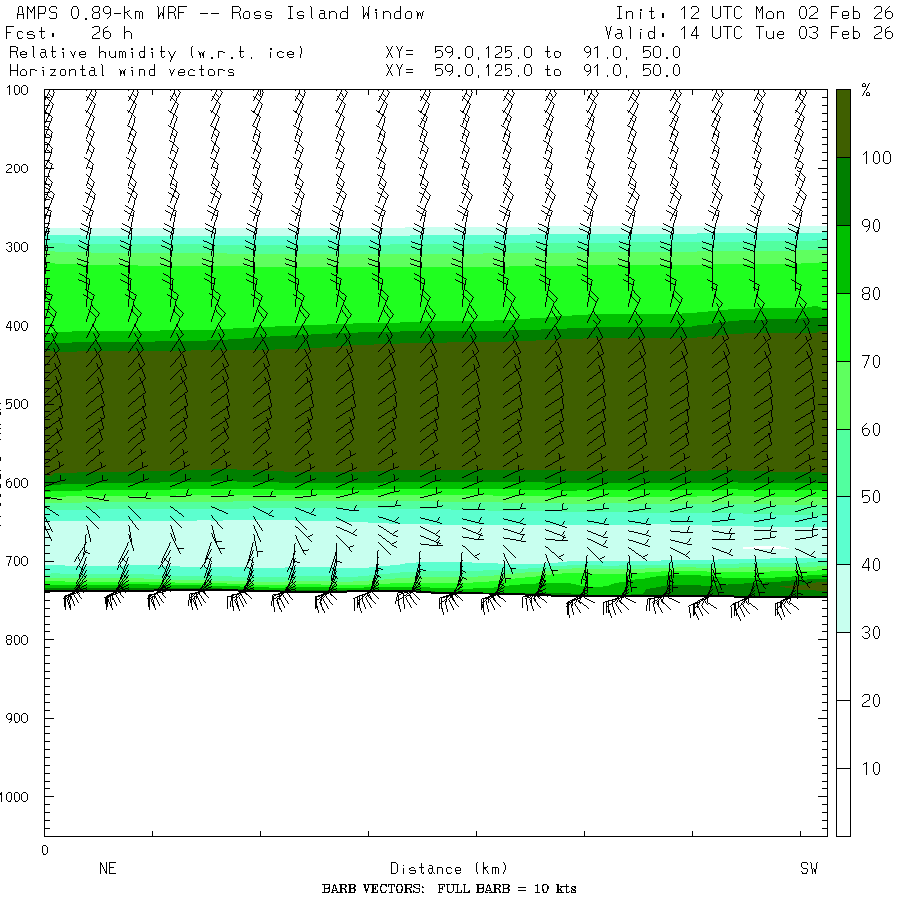Image resolution: width=900 pixels, height=900 pixels.
Task: Click the 1000 pressure axis label
Action: point(14,797)
